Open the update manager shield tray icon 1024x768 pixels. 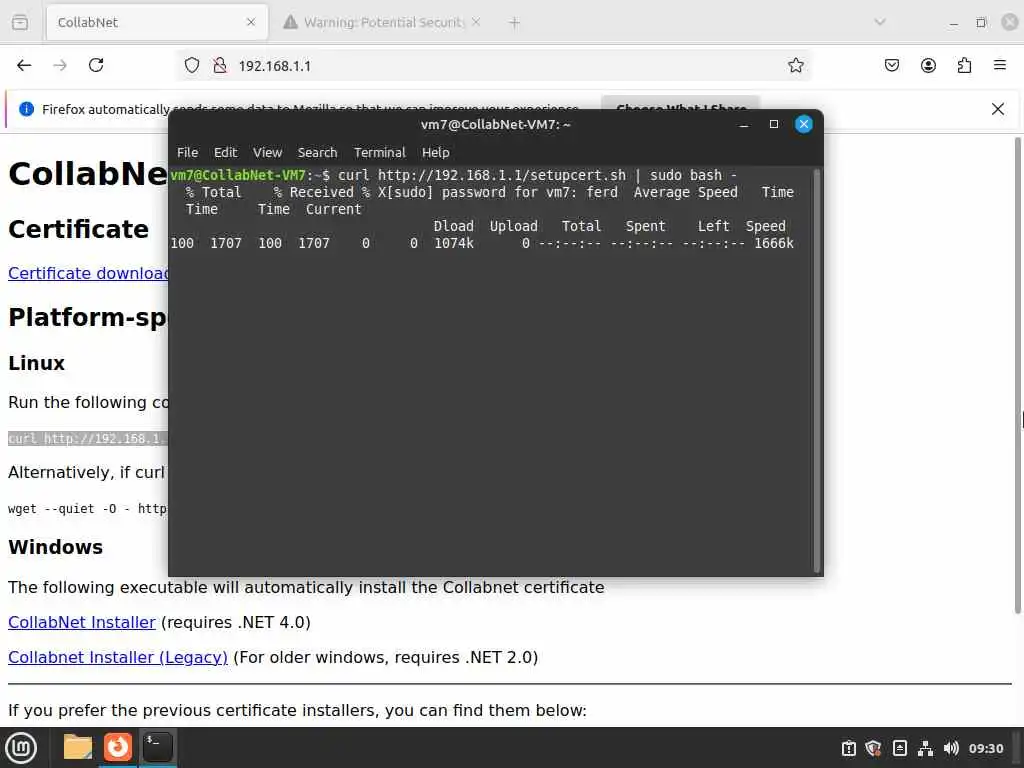[873, 748]
